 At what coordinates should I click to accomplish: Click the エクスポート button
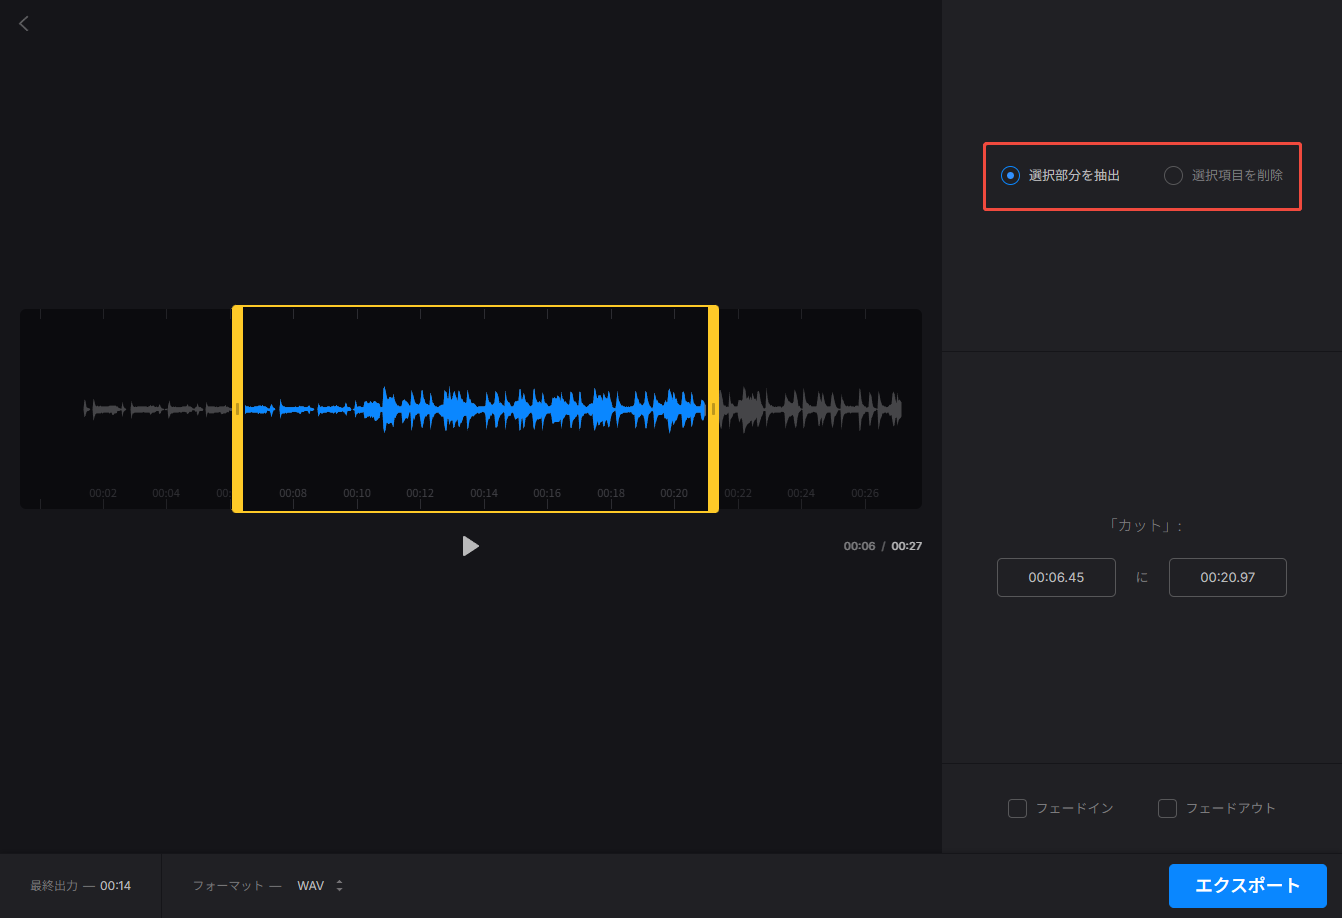click(x=1247, y=886)
